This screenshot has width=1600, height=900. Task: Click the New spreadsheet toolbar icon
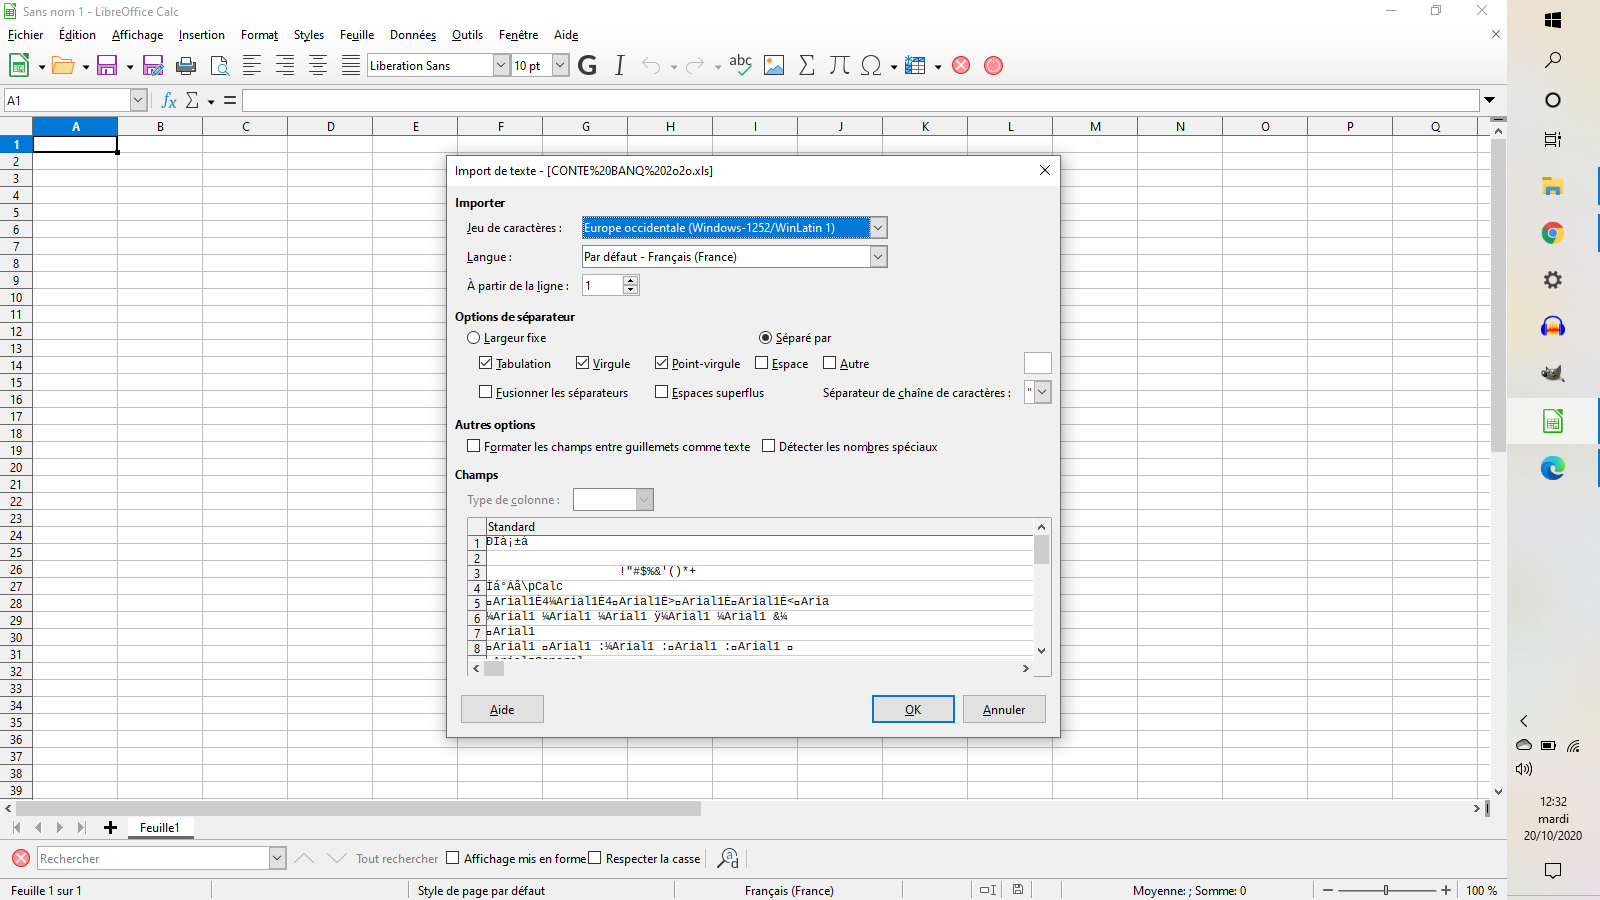(19, 65)
